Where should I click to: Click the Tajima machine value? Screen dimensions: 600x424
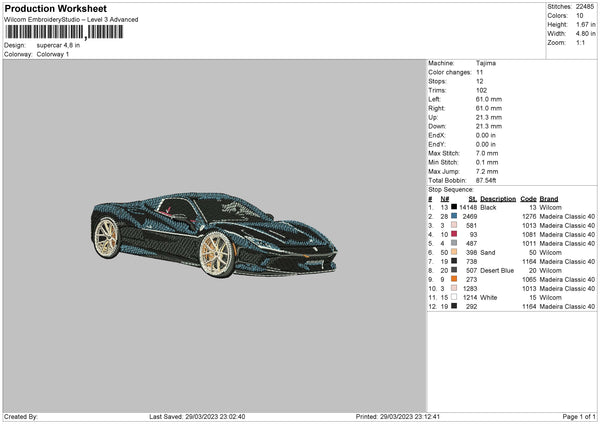(487, 63)
